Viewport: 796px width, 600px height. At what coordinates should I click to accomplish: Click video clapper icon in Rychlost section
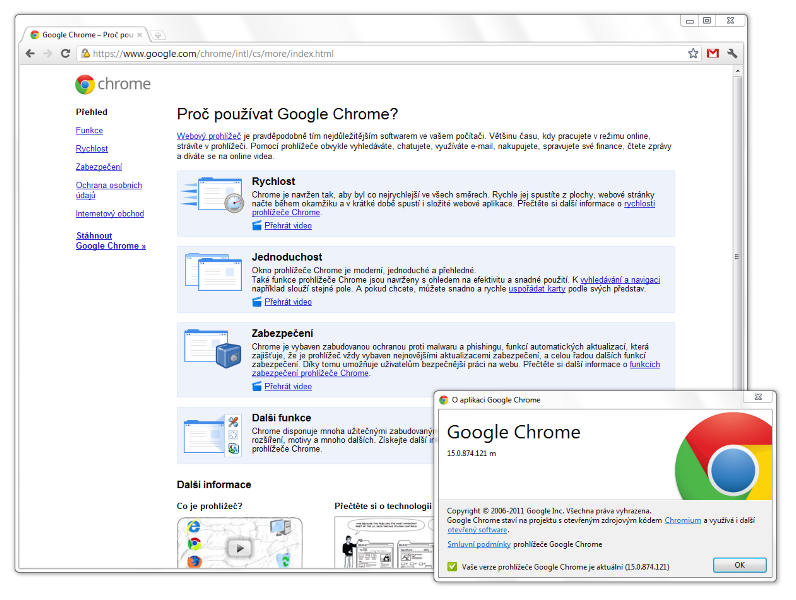pos(257,225)
